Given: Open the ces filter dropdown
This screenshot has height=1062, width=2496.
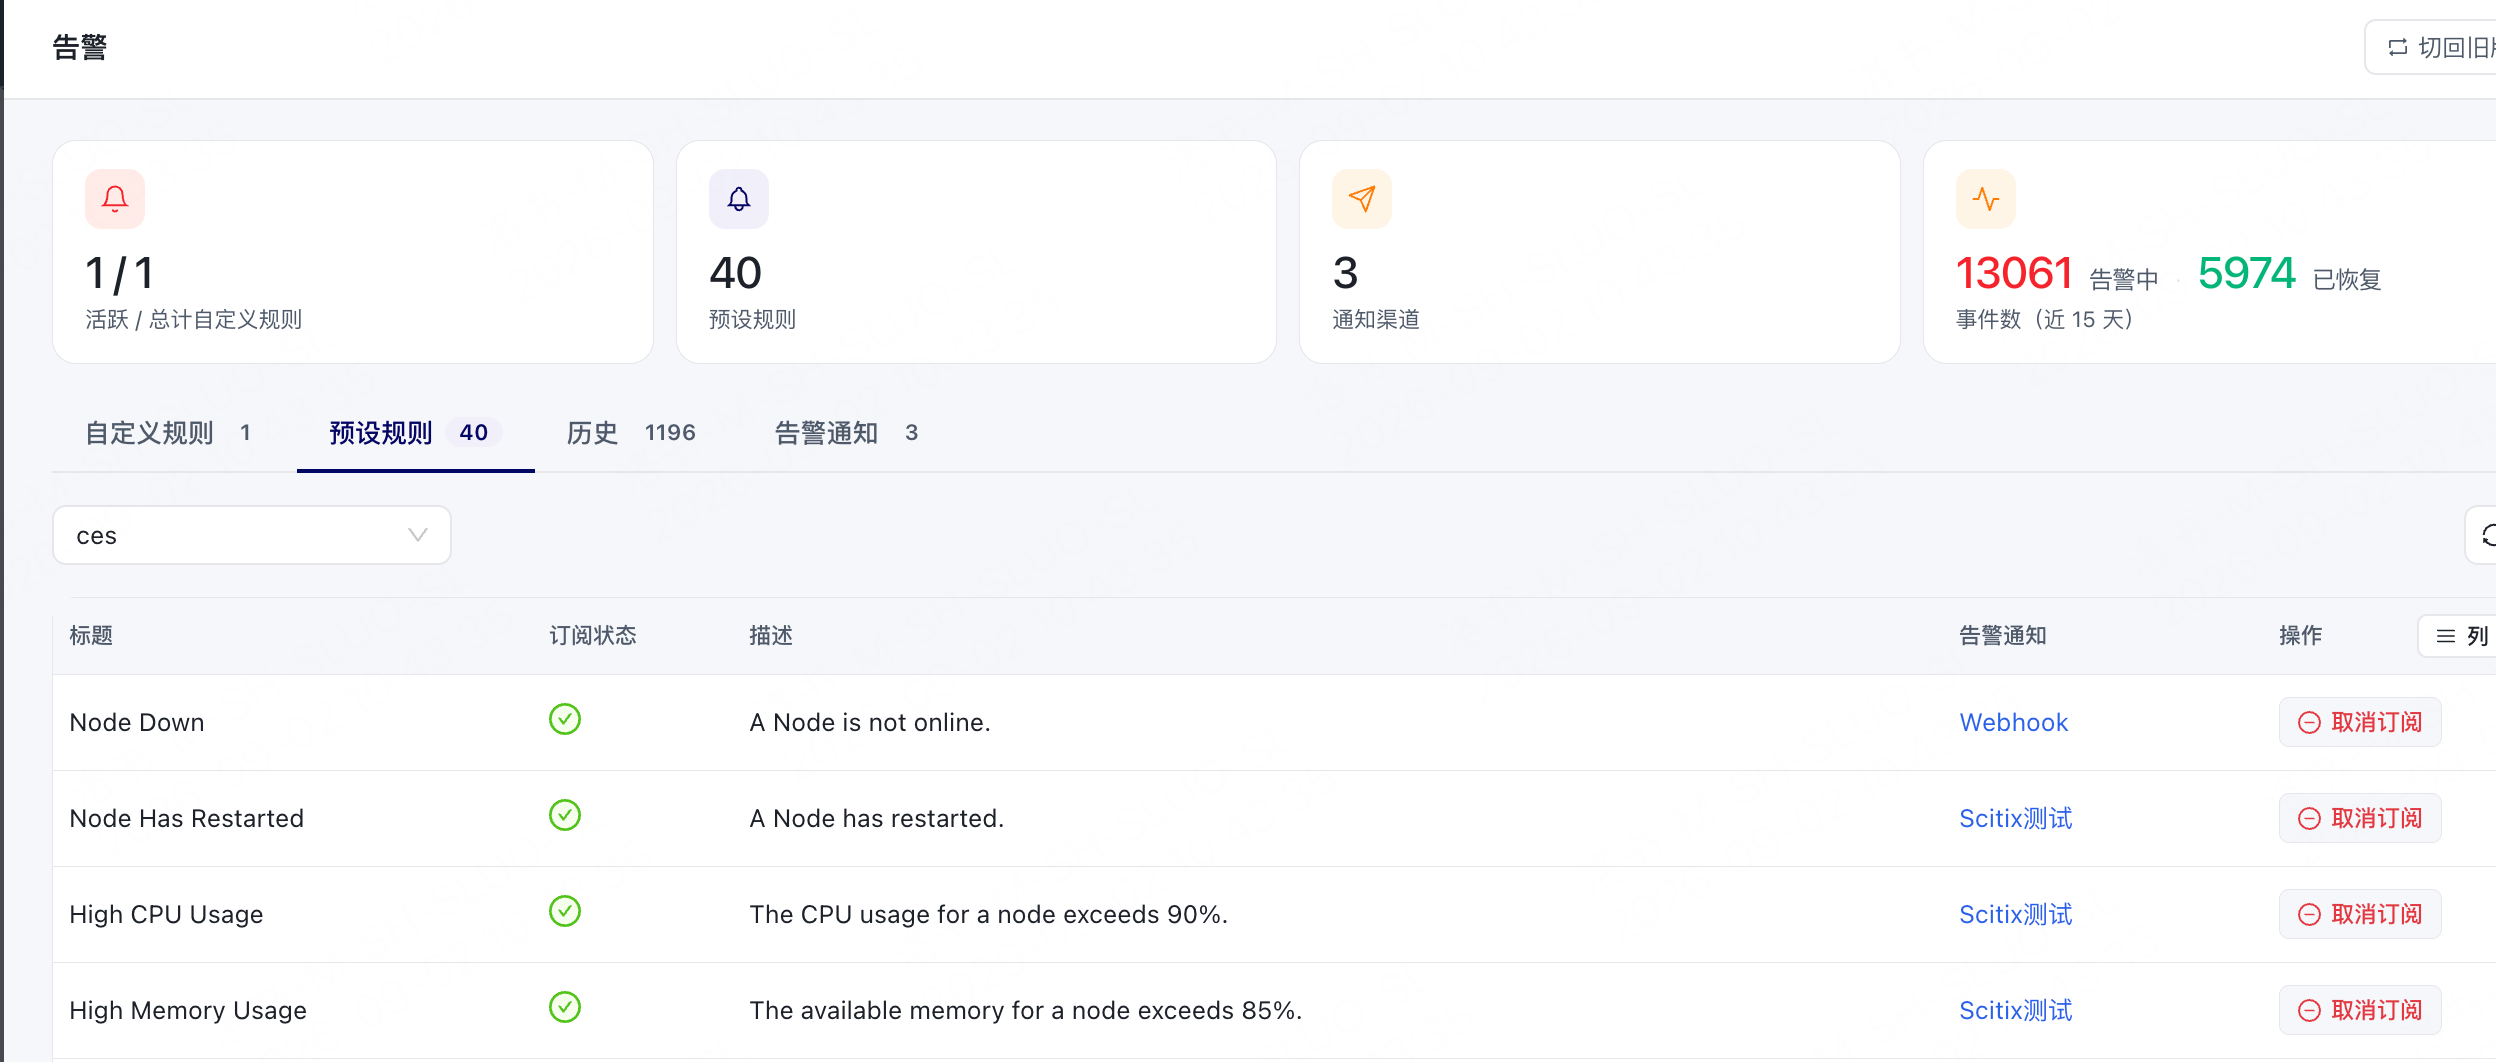Looking at the screenshot, I should pyautogui.click(x=252, y=535).
